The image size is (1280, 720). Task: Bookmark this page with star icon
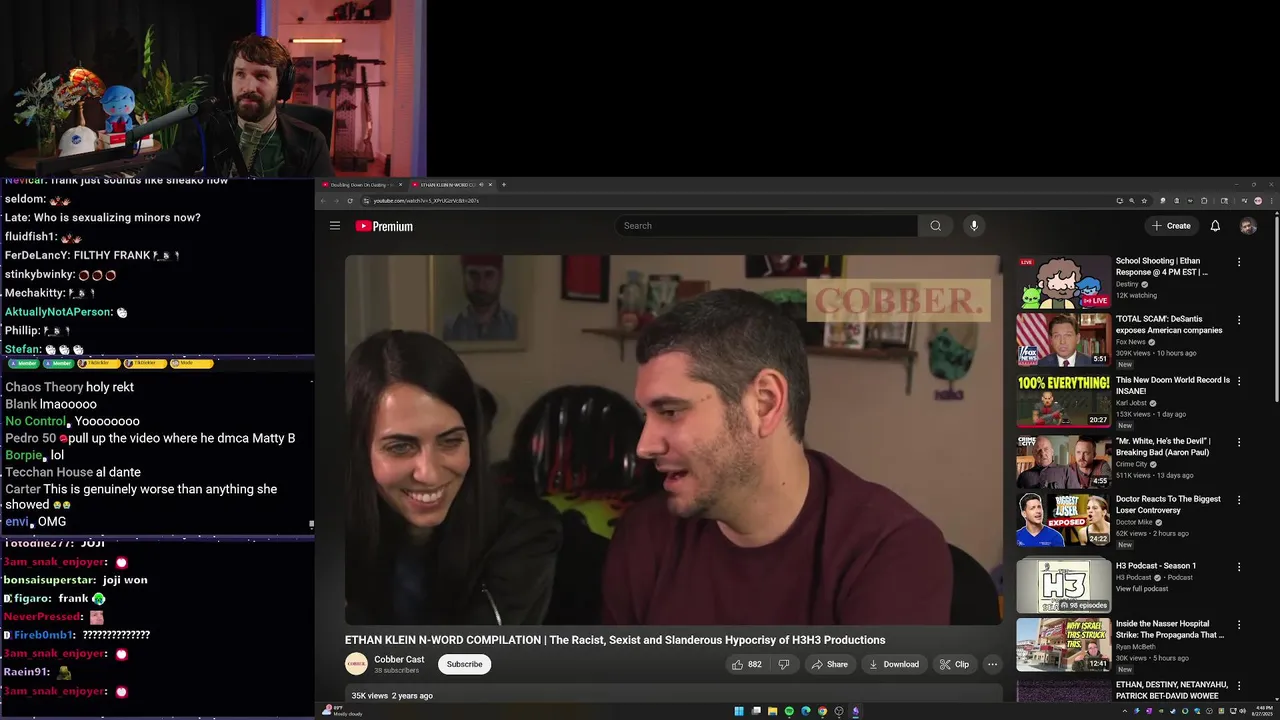pos(1144,201)
